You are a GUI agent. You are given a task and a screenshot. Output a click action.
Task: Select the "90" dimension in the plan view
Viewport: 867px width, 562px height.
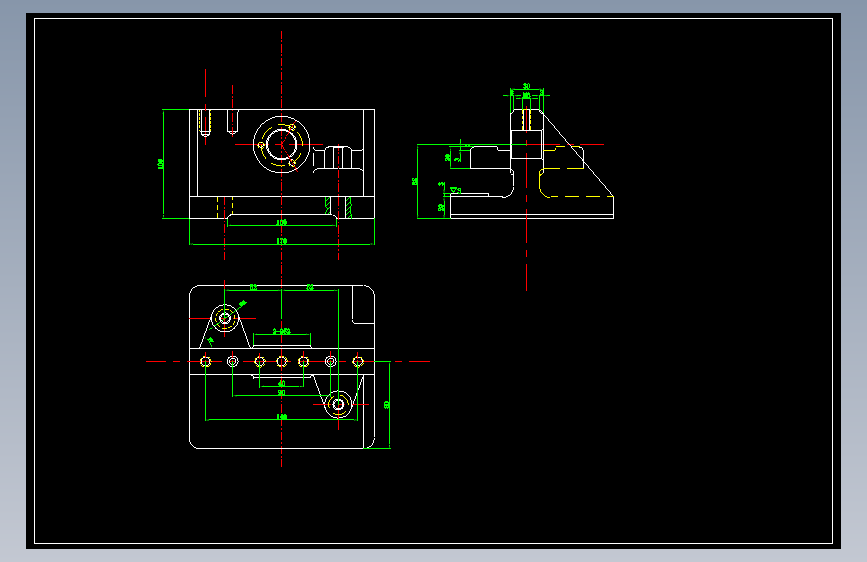click(x=281, y=392)
